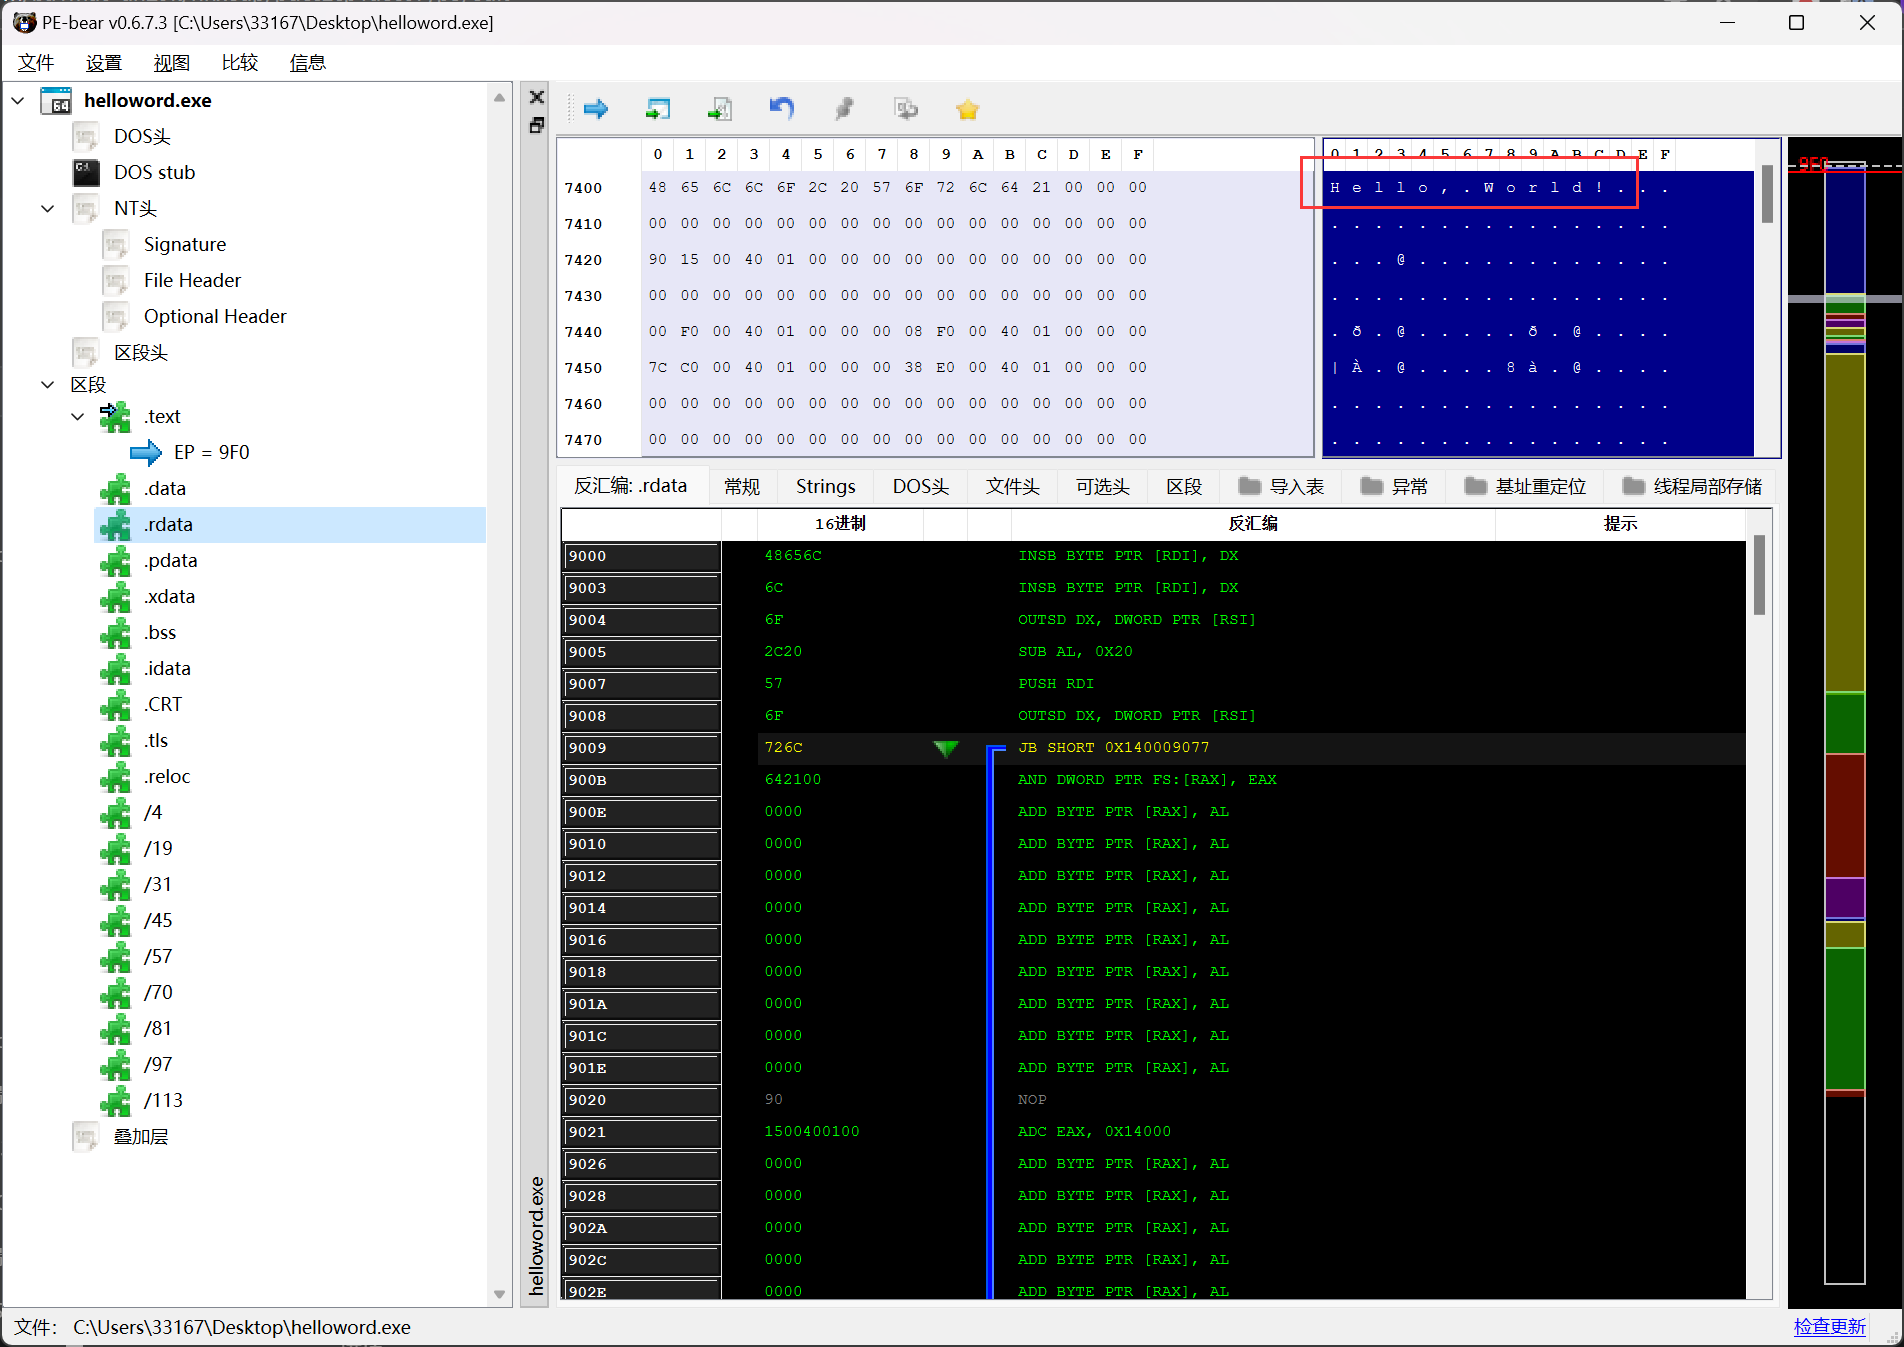Open the 设置 menu
Viewport: 1904px width, 1347px height.
[x=103, y=62]
